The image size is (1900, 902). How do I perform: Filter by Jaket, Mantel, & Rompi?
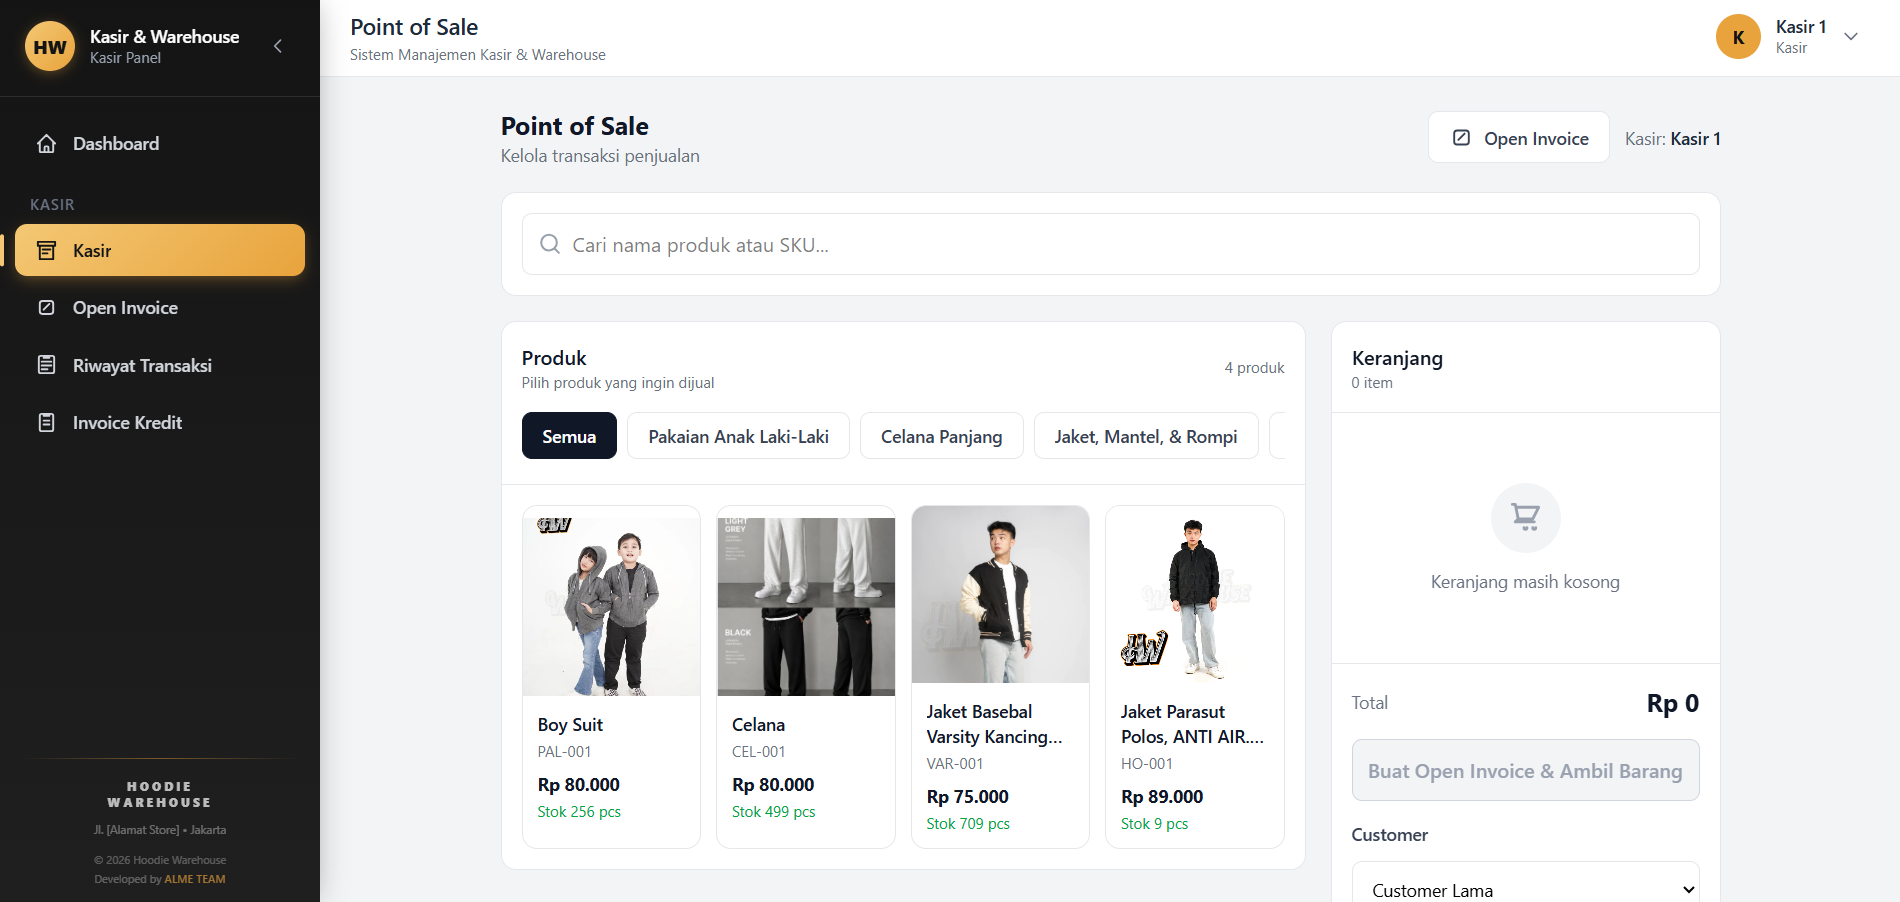coord(1146,436)
